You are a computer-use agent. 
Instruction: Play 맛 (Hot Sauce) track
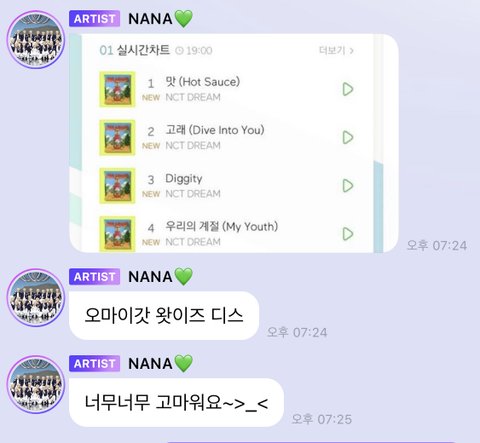(348, 89)
